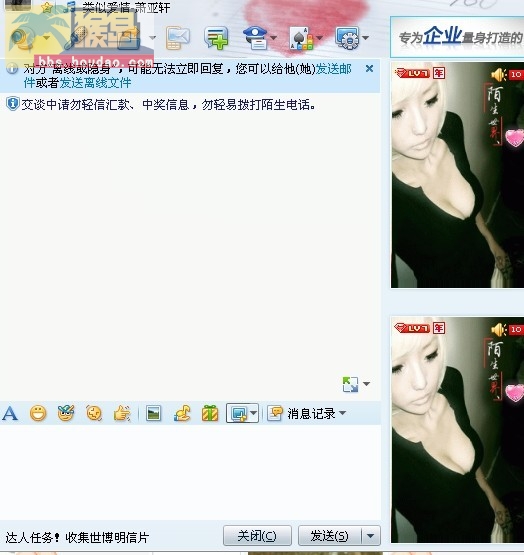Click the music note icon near the title
Image resolution: width=524 pixels, height=555 pixels.
click(x=70, y=7)
